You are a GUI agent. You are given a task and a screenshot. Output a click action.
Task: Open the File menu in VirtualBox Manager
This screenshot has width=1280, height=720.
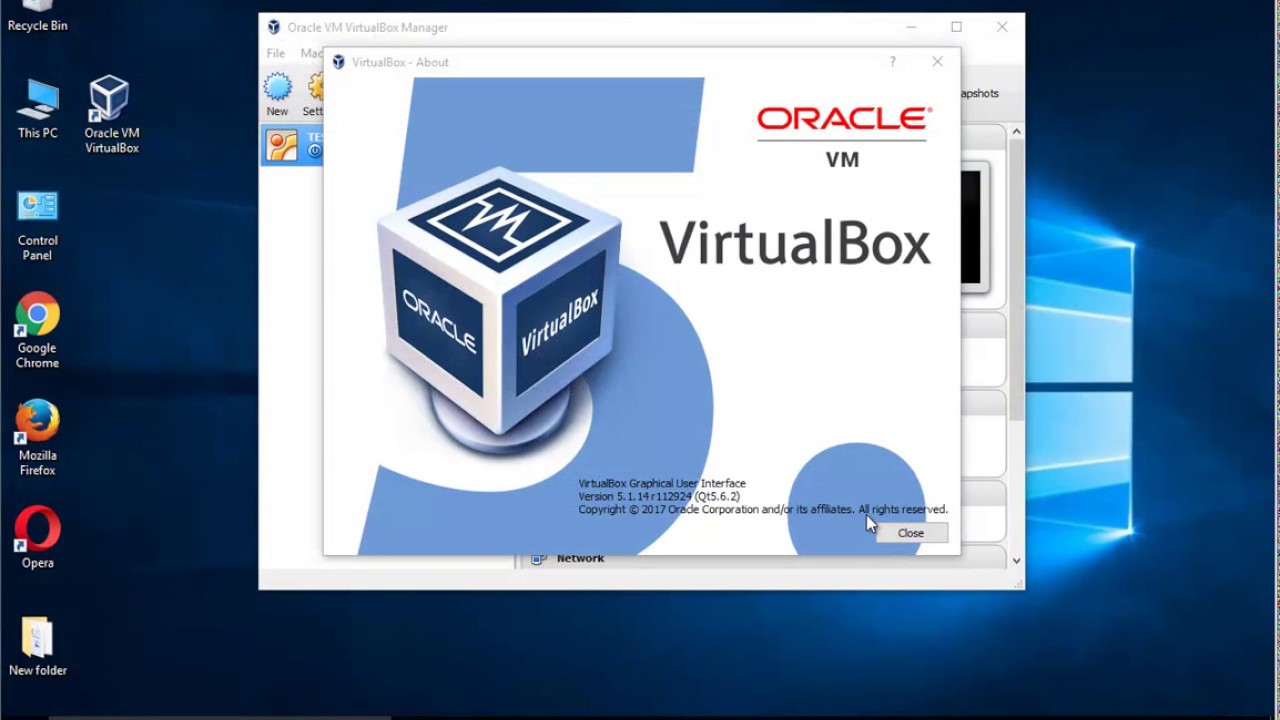point(275,53)
